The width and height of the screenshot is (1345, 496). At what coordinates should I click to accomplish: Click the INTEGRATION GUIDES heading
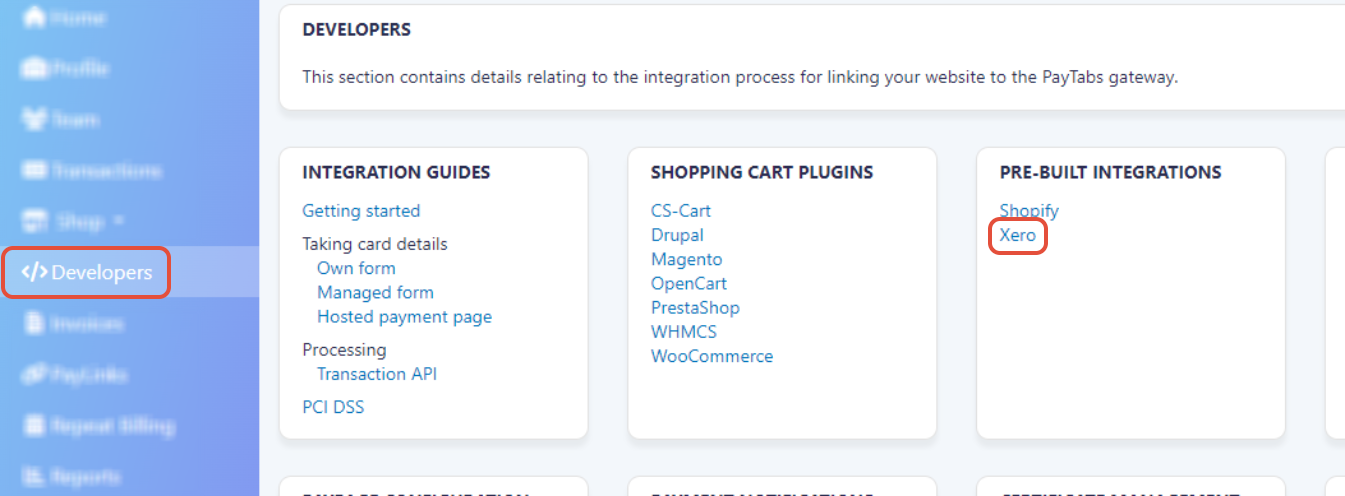point(396,172)
